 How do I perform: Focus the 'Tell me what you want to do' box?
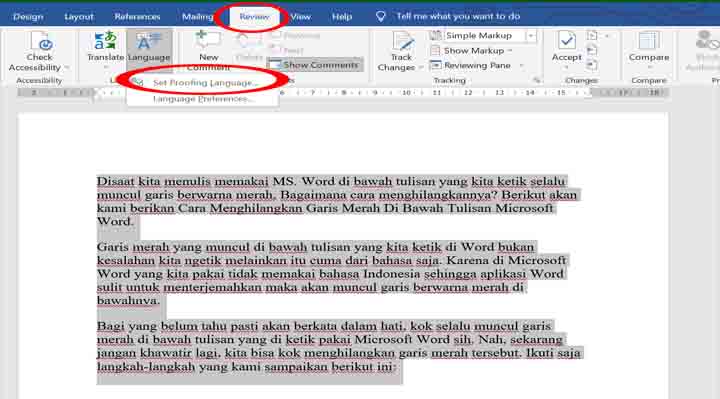[458, 17]
